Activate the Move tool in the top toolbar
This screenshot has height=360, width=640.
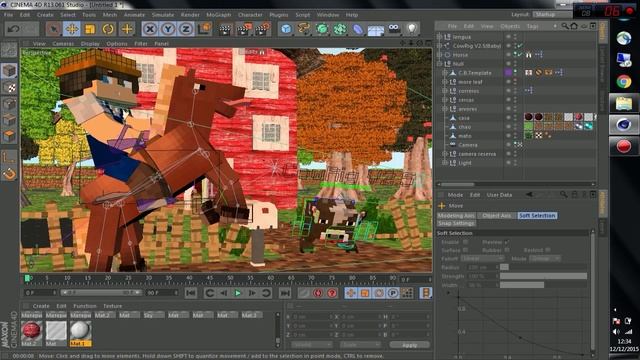pos(72,29)
